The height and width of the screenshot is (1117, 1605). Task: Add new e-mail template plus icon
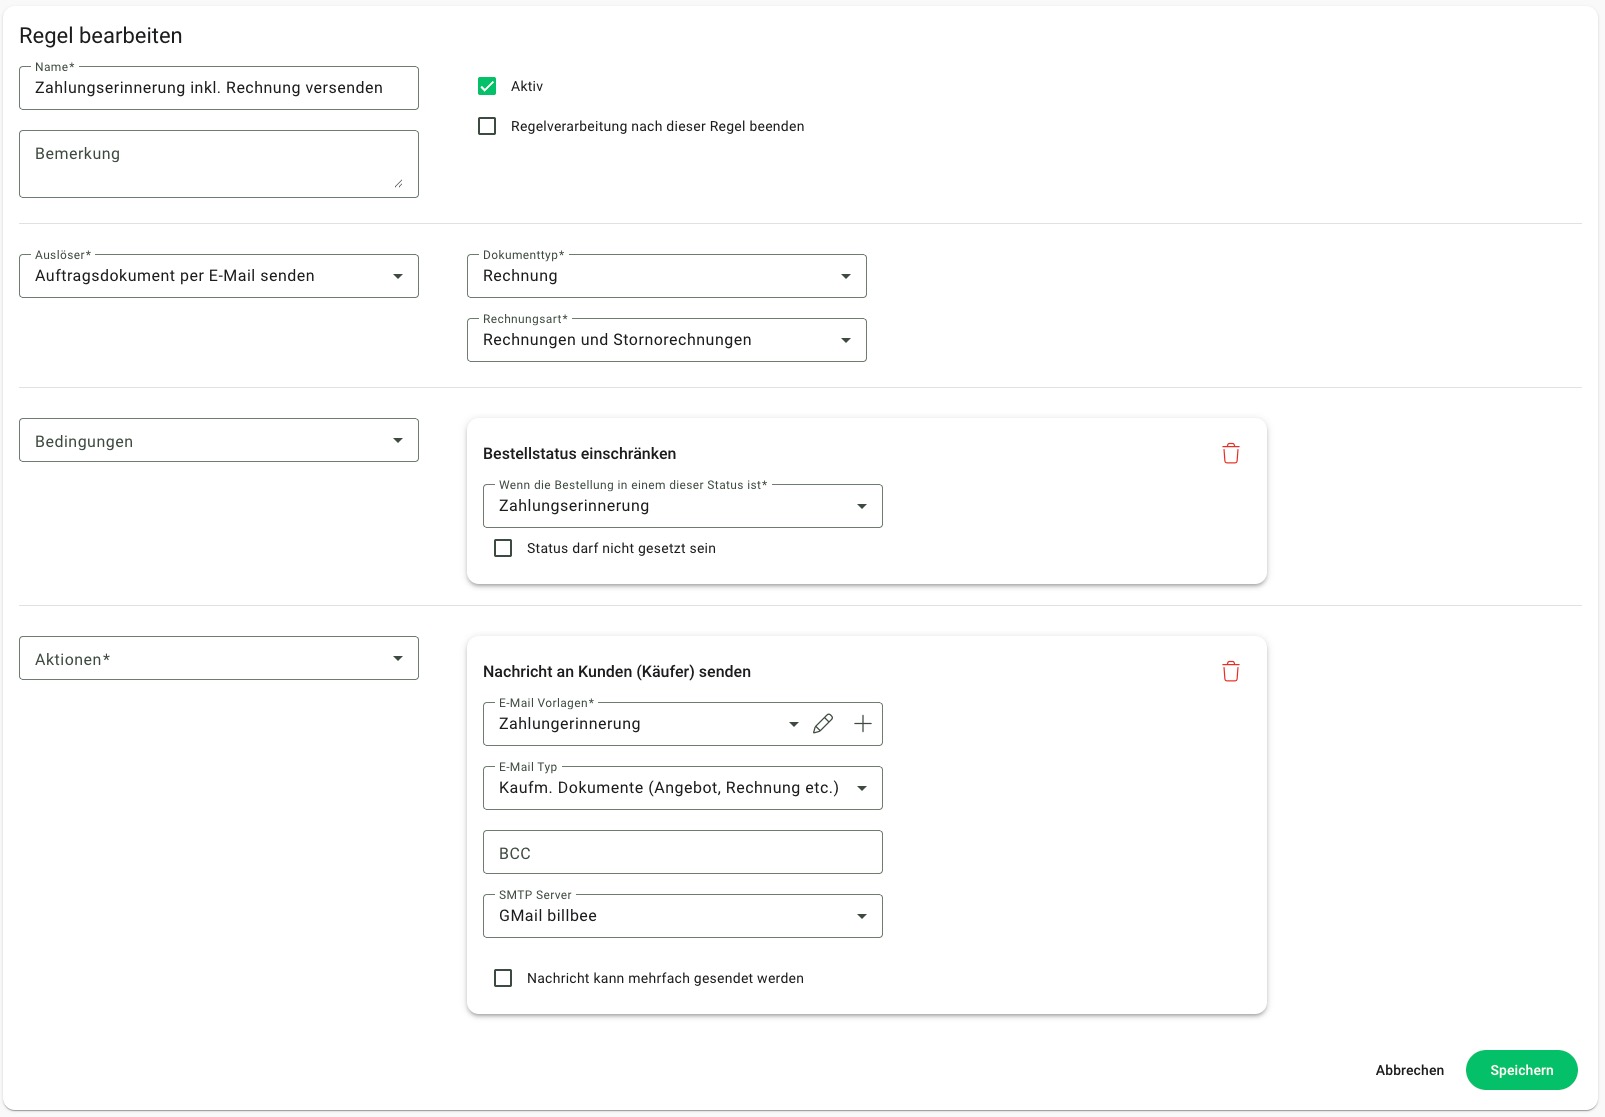(863, 724)
